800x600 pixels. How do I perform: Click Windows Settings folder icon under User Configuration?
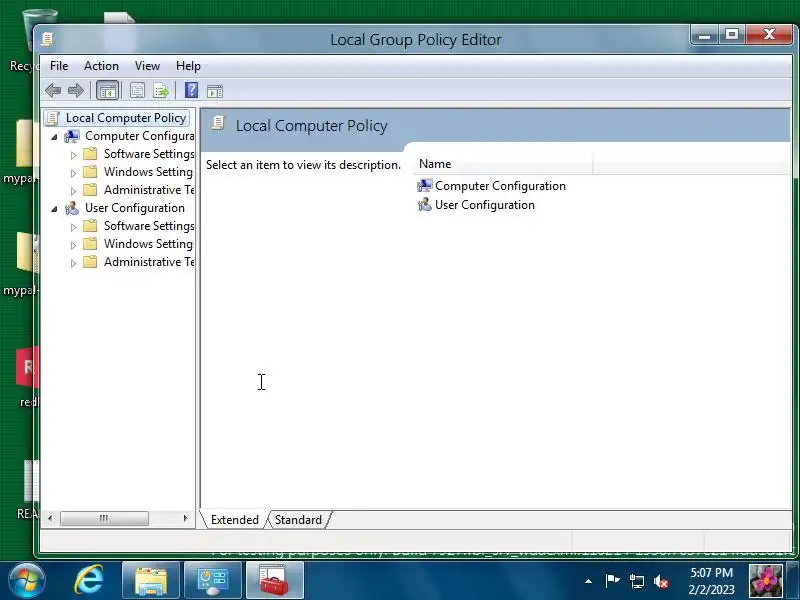point(90,243)
